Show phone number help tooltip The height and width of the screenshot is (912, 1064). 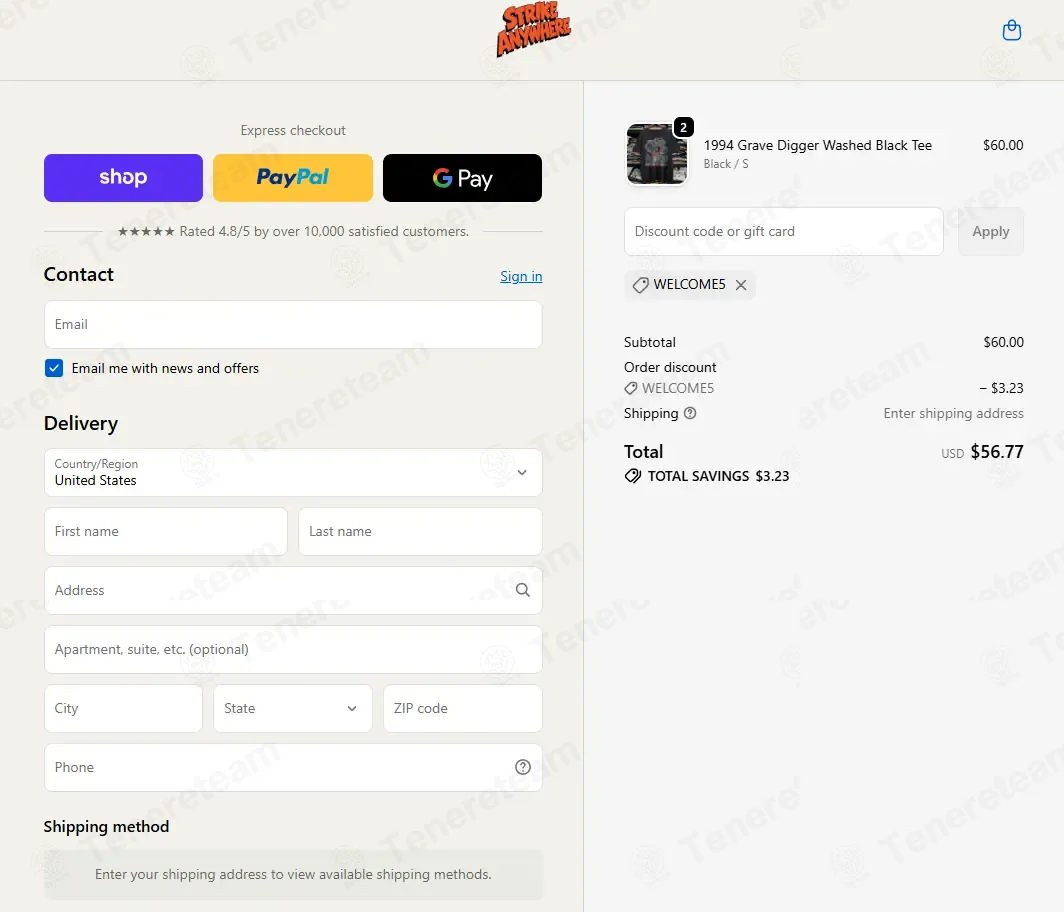coord(522,767)
